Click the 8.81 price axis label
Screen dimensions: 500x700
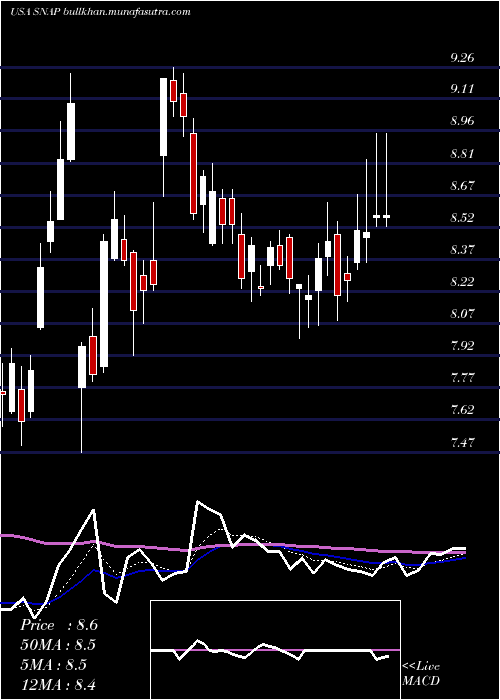coord(462,154)
